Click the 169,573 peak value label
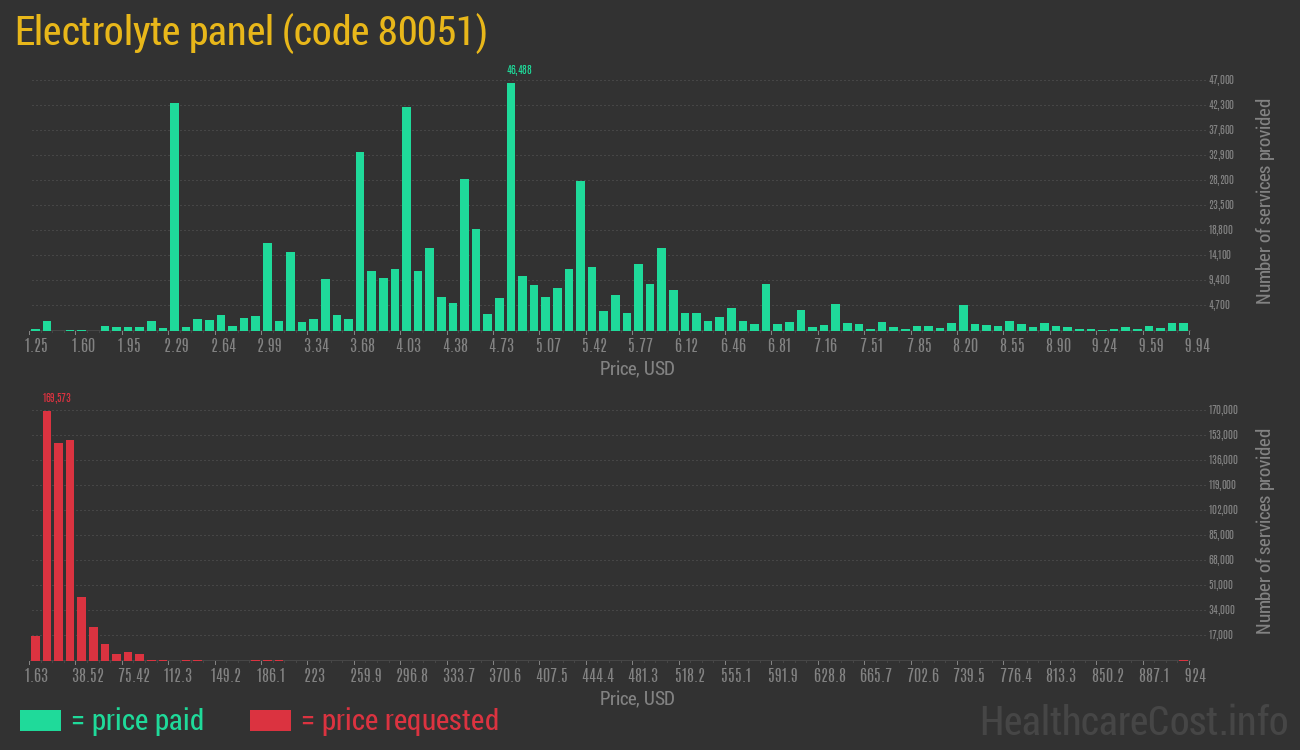 click(56, 398)
